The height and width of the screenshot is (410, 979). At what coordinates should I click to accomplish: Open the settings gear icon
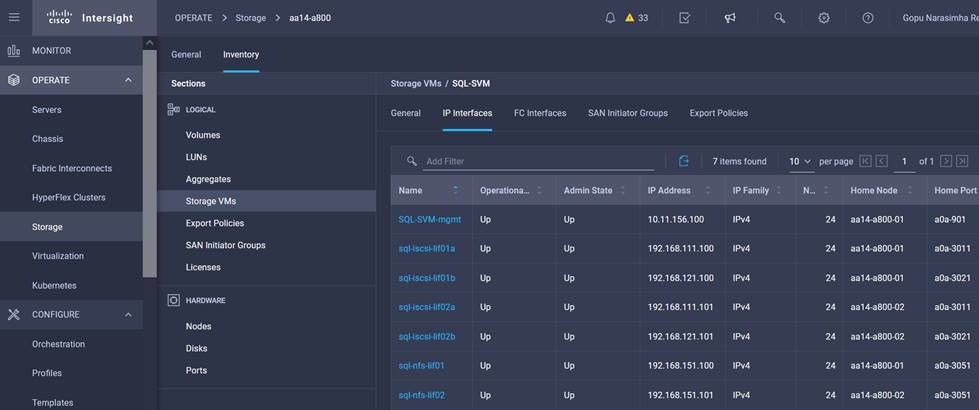click(824, 18)
